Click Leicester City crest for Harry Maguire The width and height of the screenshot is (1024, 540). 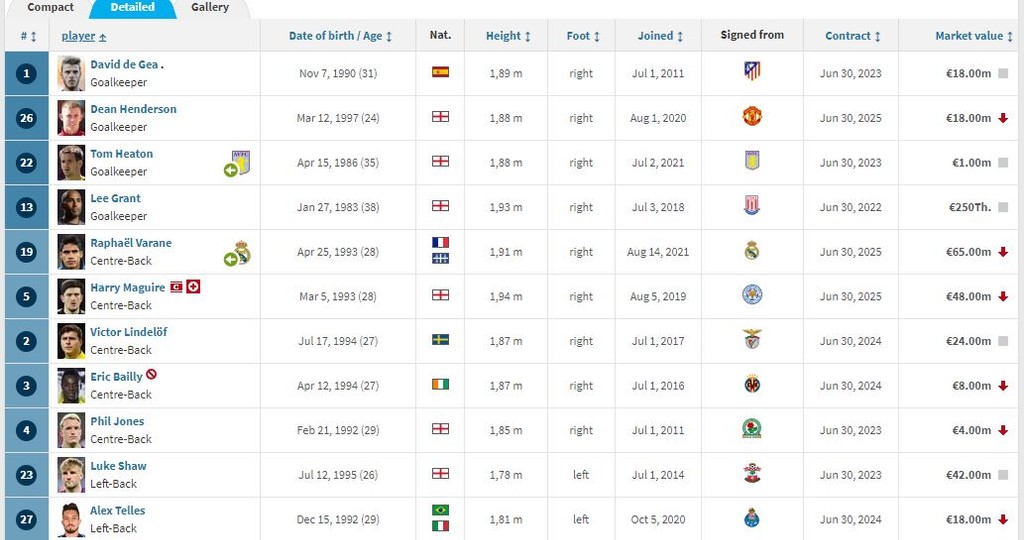pyautogui.click(x=752, y=296)
